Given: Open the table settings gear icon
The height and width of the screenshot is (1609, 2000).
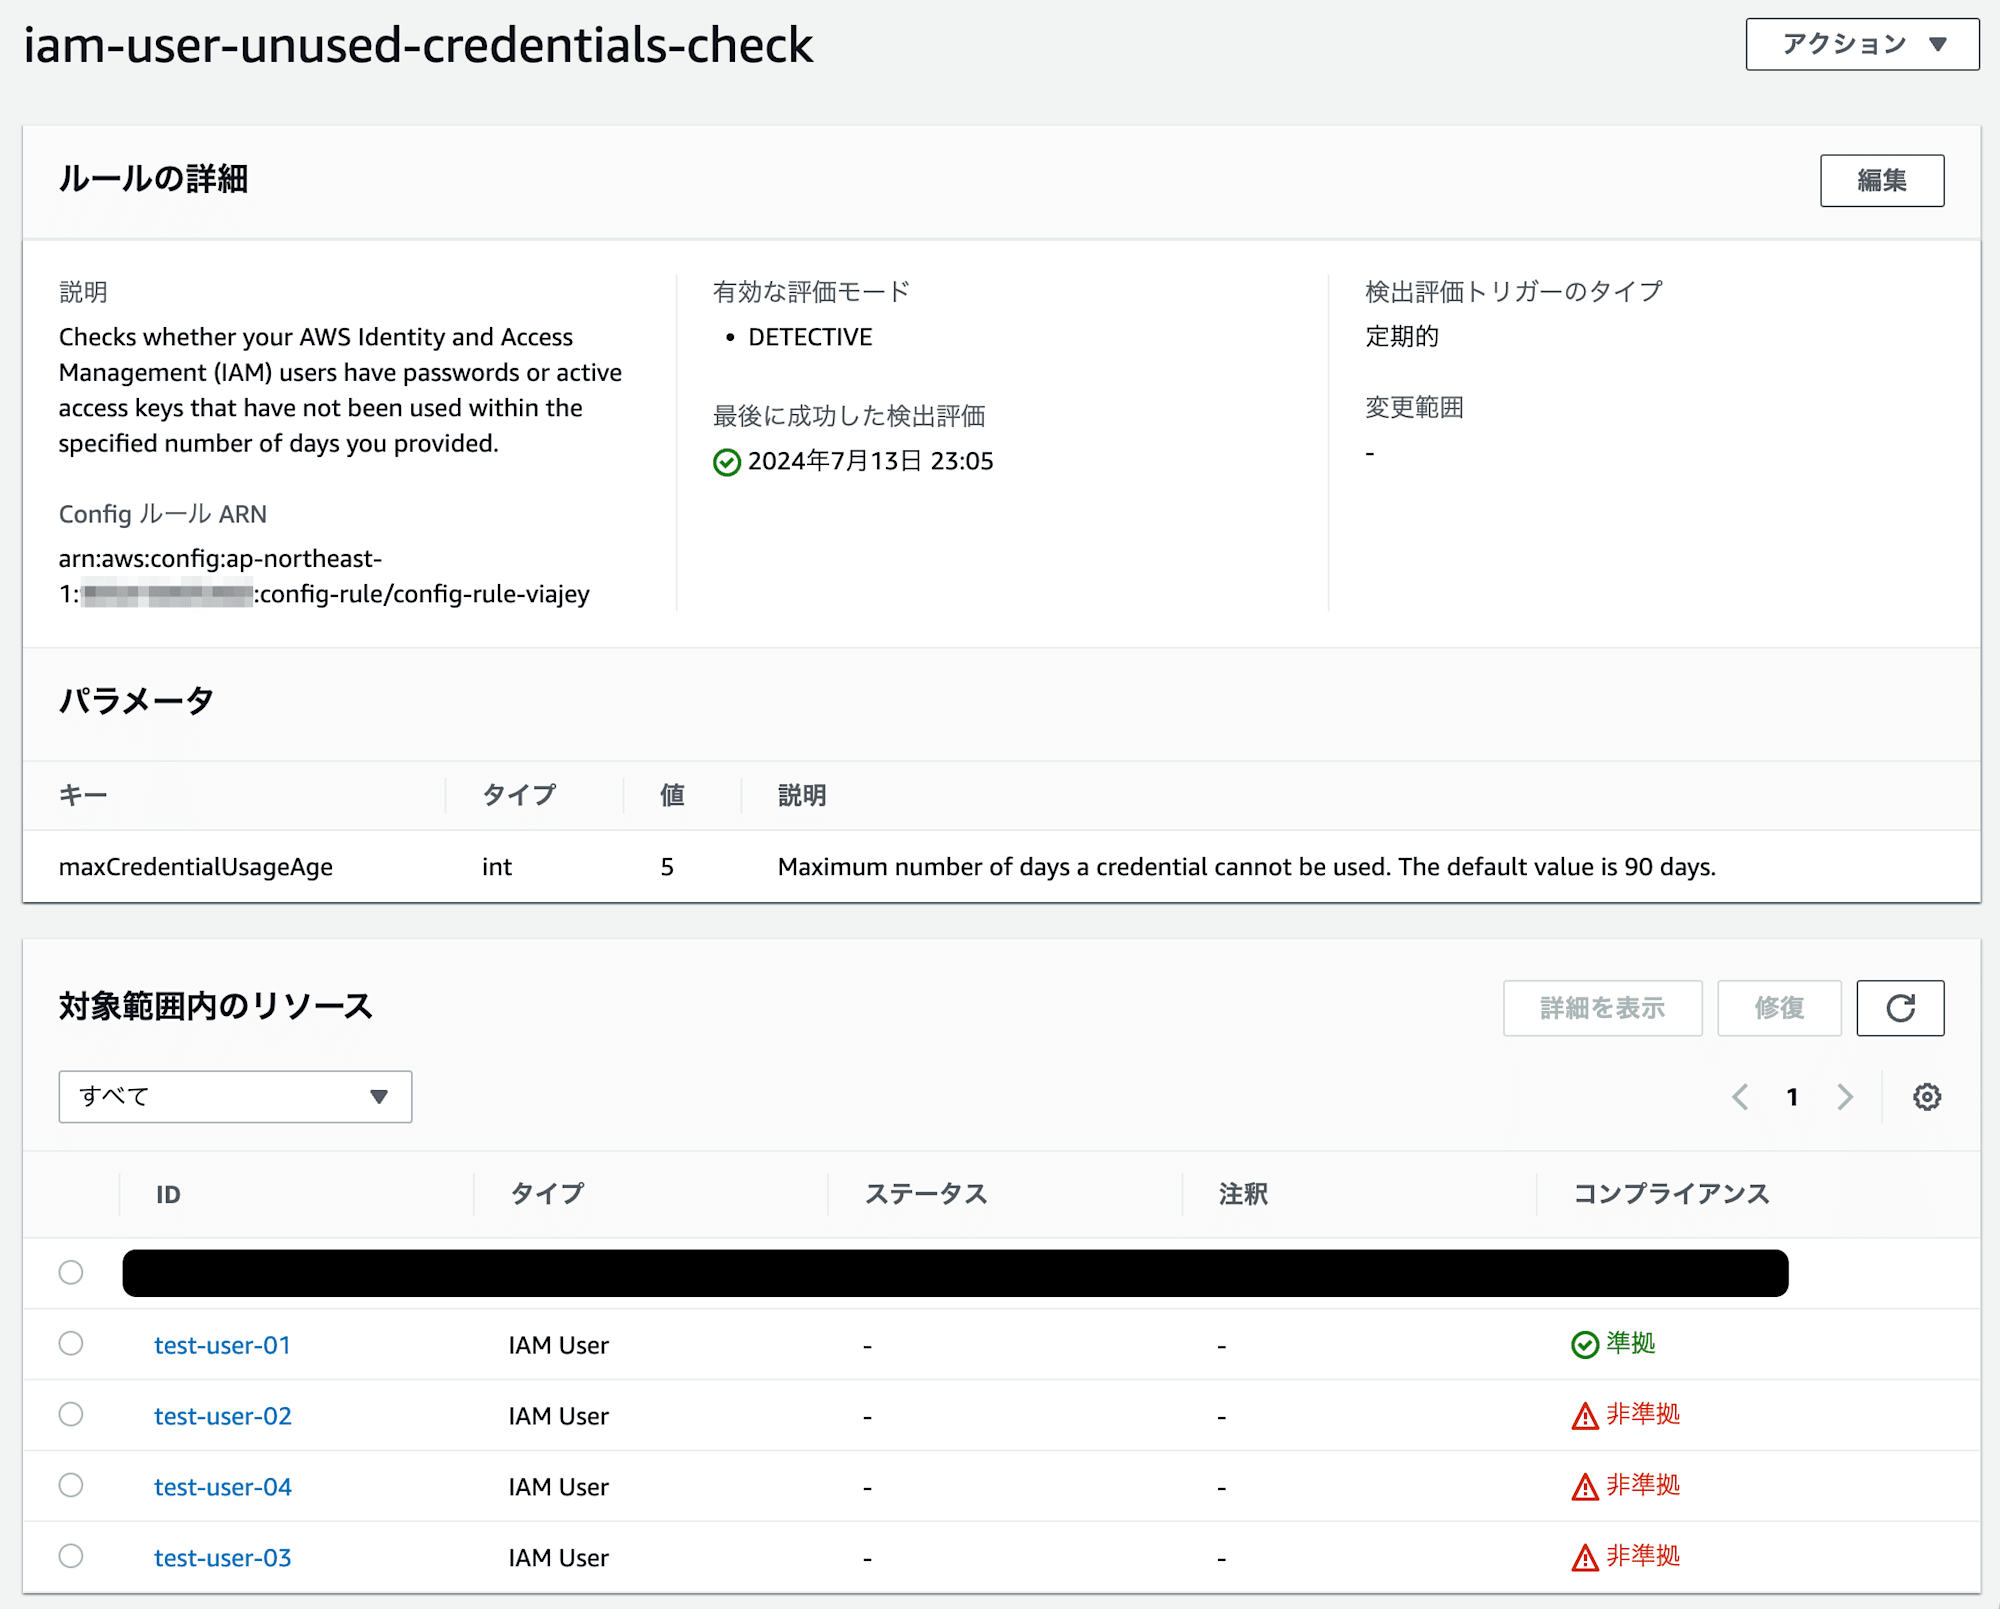Looking at the screenshot, I should tap(1927, 1097).
